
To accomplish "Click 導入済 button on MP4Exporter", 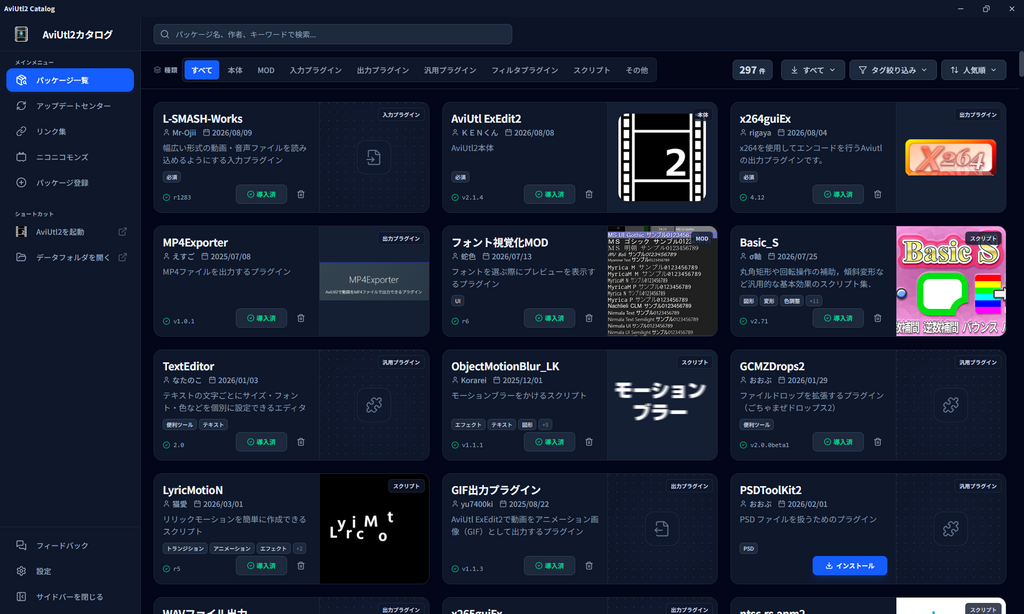I will pyautogui.click(x=261, y=318).
